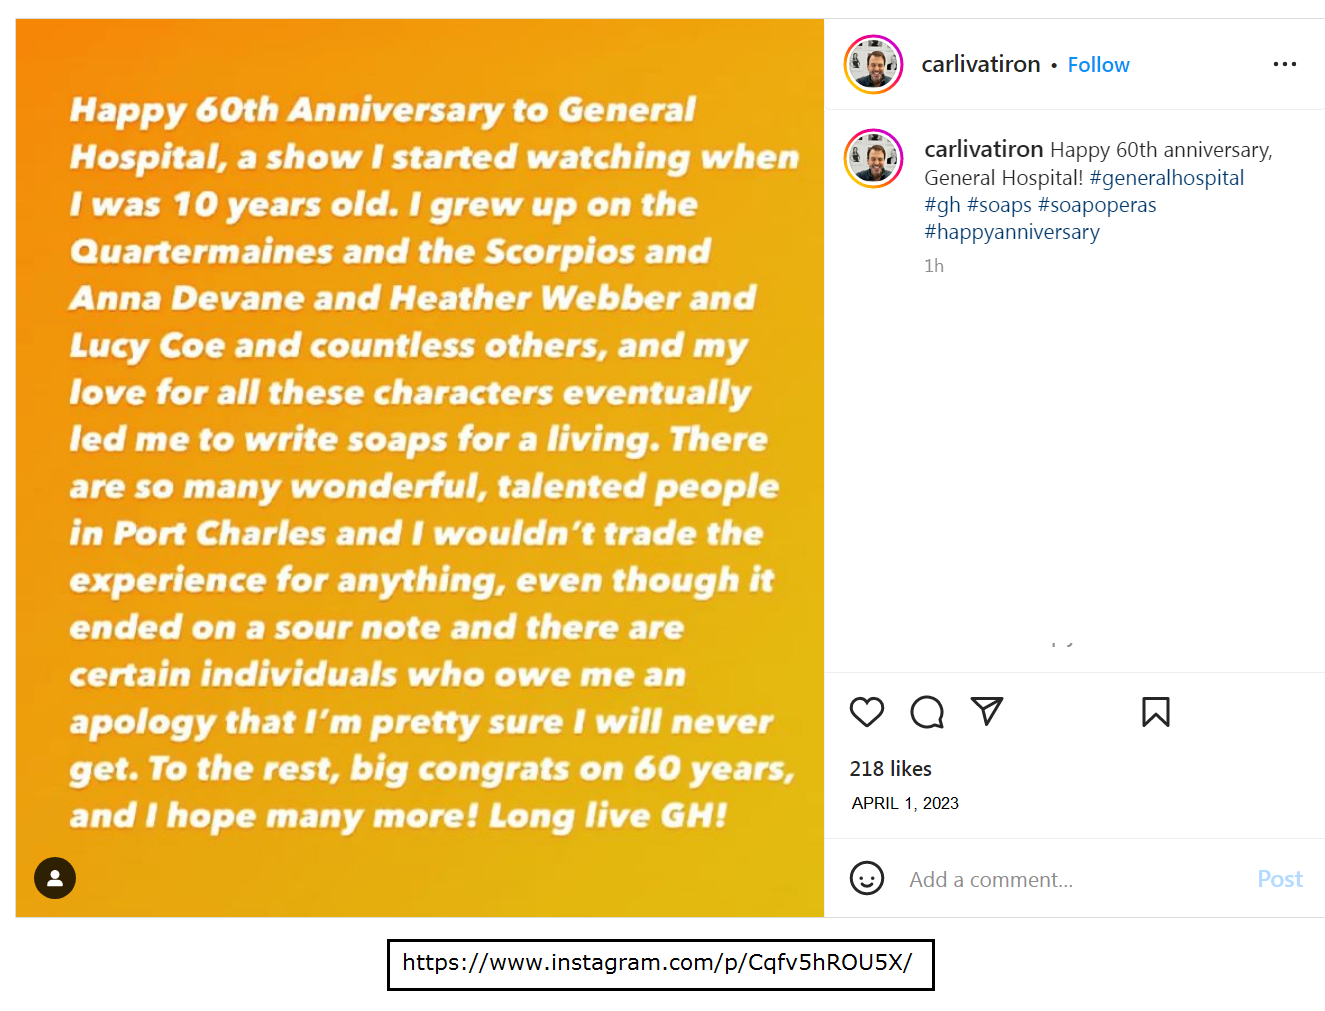Open carlivatiron username in post header
The height and width of the screenshot is (1011, 1325).
tap(980, 64)
